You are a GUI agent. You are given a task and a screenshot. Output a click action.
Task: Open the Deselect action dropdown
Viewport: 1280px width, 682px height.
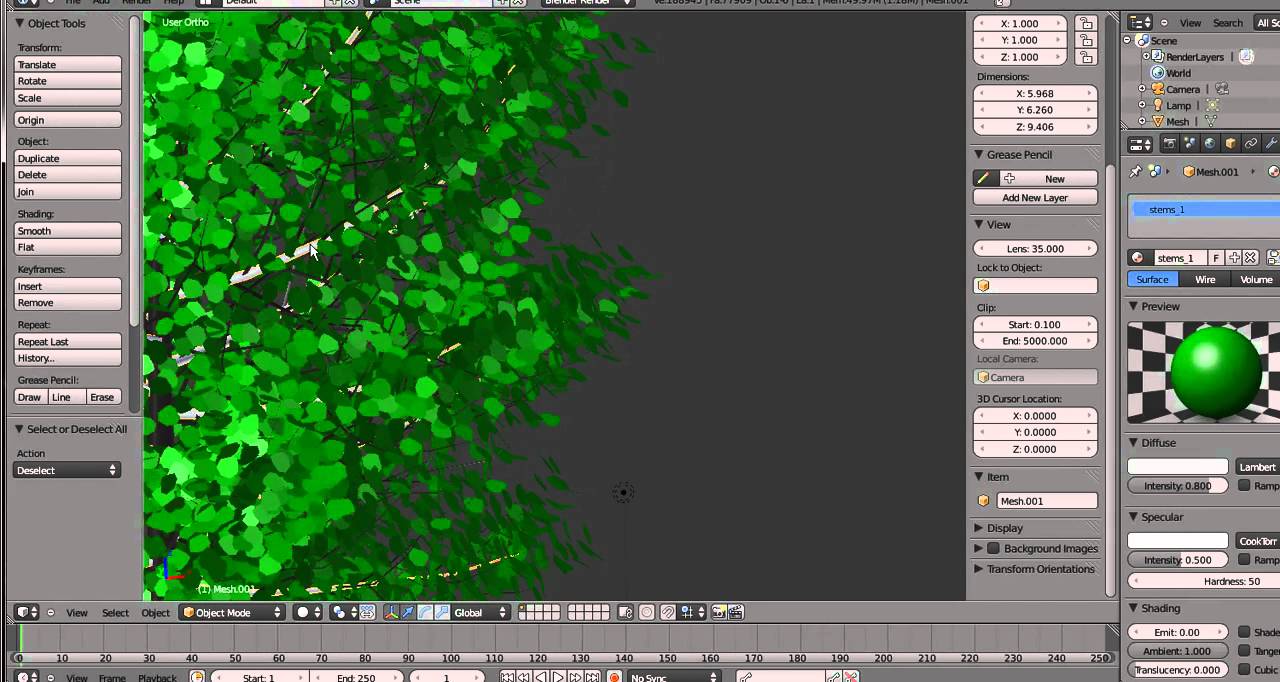click(x=67, y=470)
